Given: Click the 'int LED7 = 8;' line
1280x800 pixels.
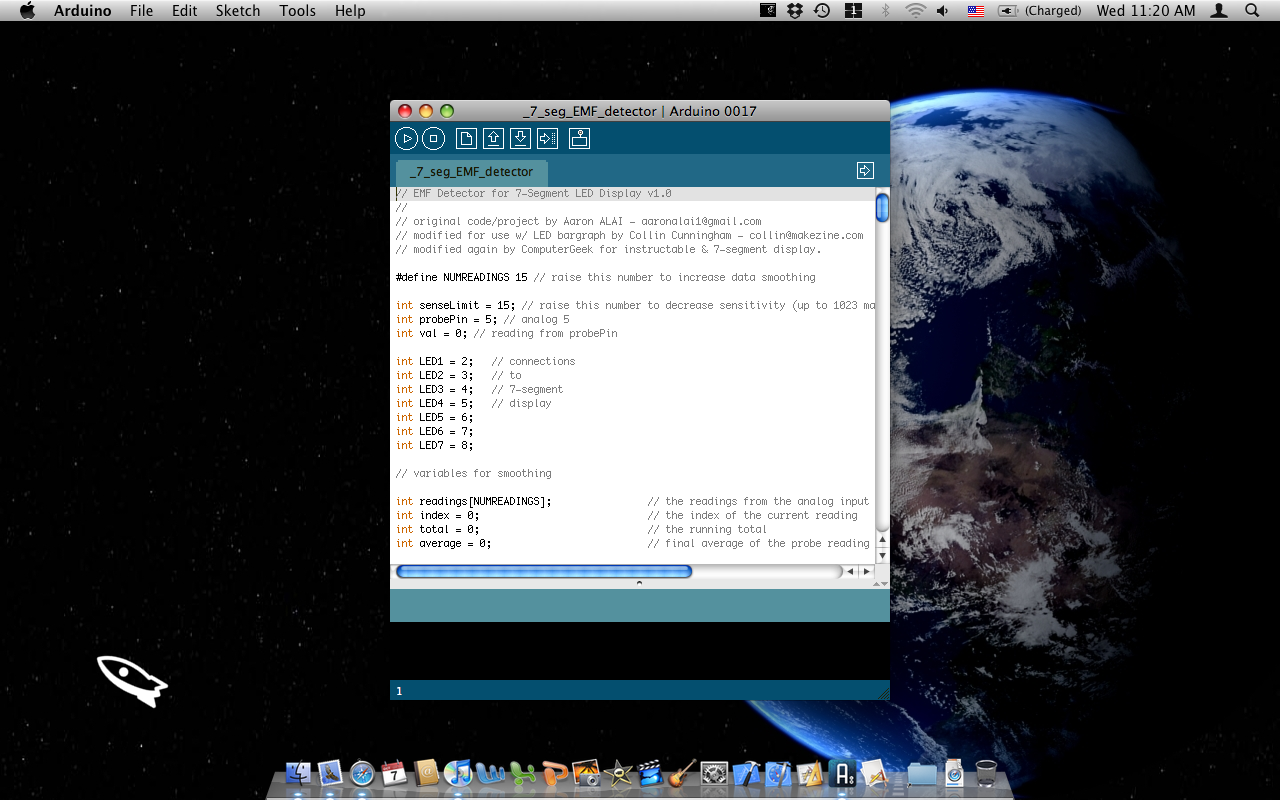Looking at the screenshot, I should click(435, 445).
